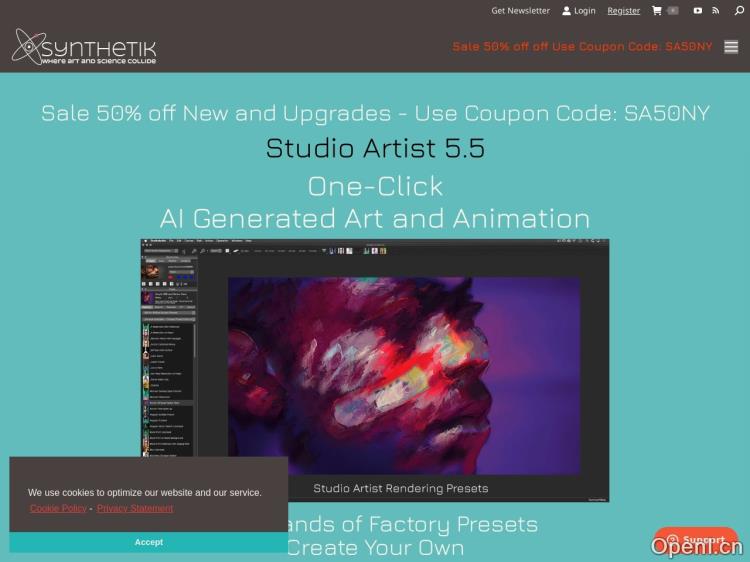The height and width of the screenshot is (562, 750).
Task: Click the search magnifier icon
Action: (x=740, y=11)
